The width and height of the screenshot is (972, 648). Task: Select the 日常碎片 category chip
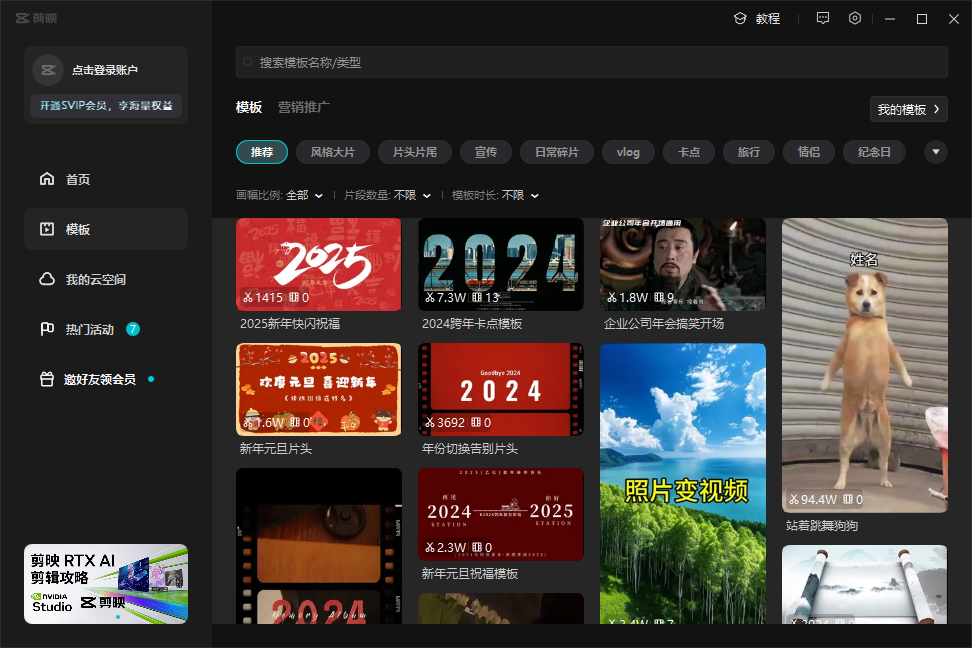pyautogui.click(x=557, y=152)
